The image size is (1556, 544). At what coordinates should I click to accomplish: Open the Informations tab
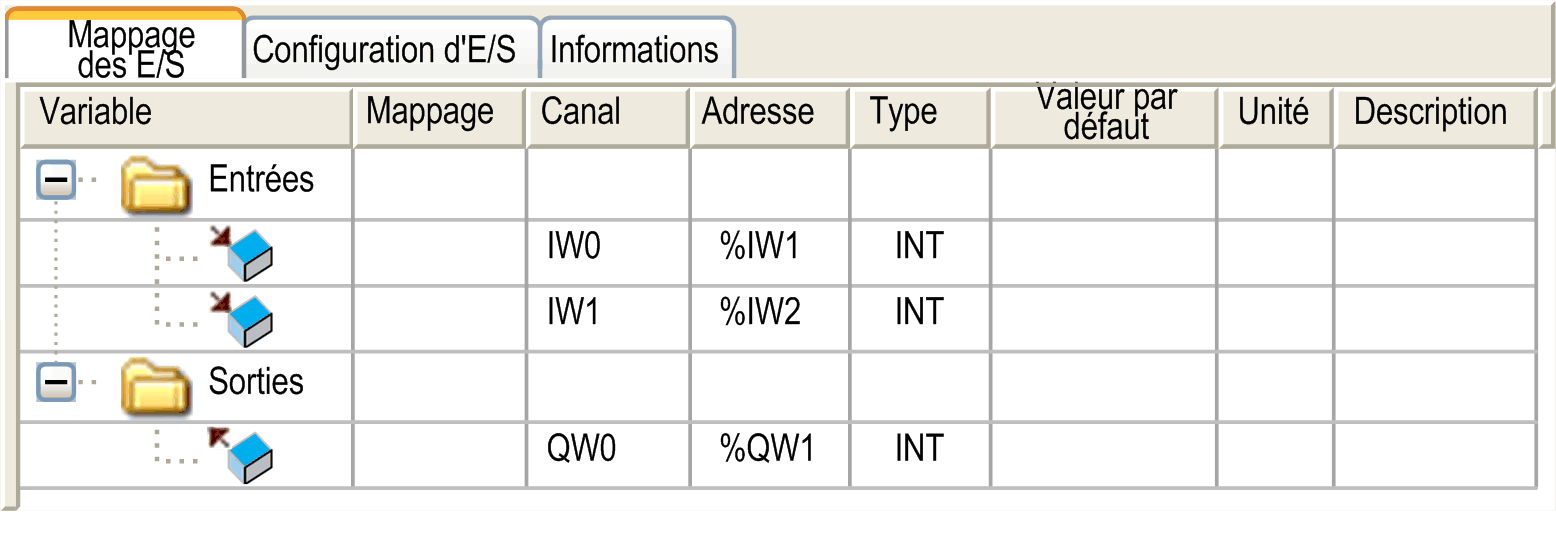[x=637, y=49]
